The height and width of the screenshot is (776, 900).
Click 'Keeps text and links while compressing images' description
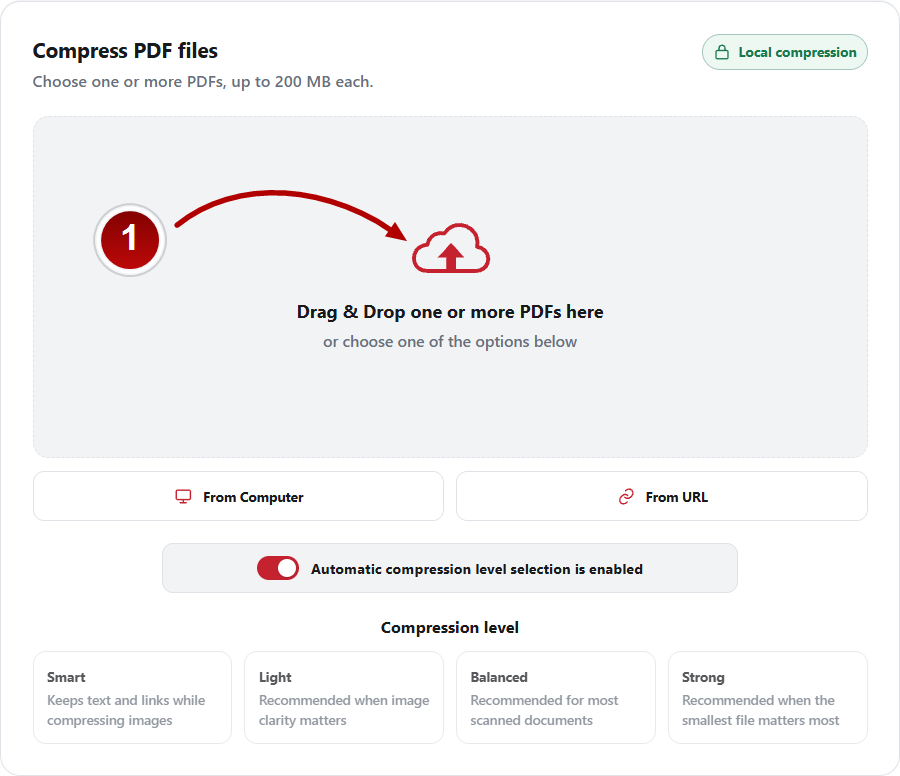[126, 710]
